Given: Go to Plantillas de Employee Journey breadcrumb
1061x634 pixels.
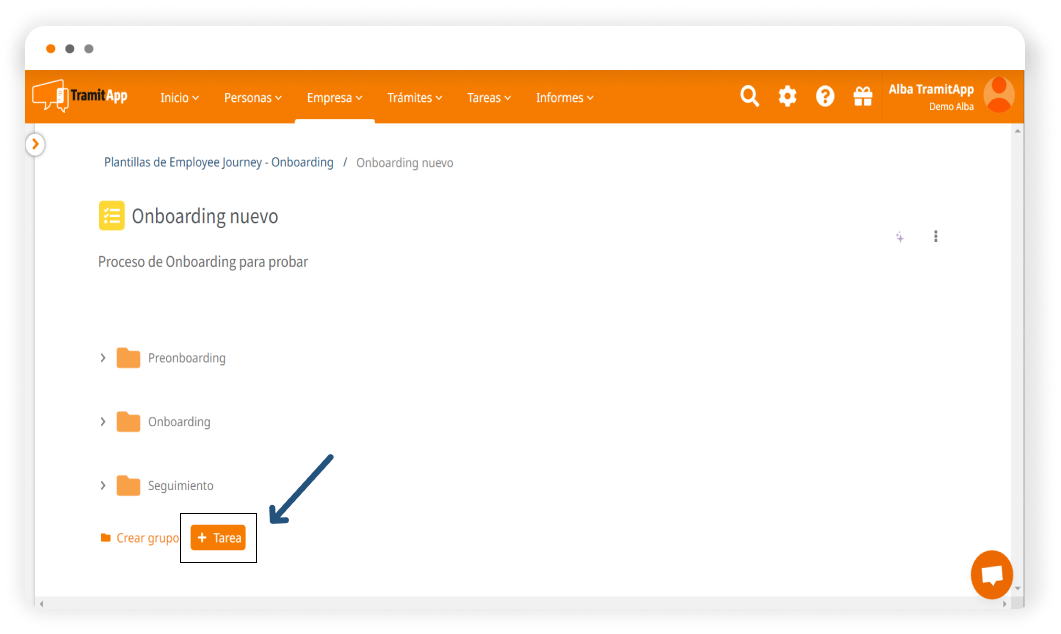Looking at the screenshot, I should (218, 162).
